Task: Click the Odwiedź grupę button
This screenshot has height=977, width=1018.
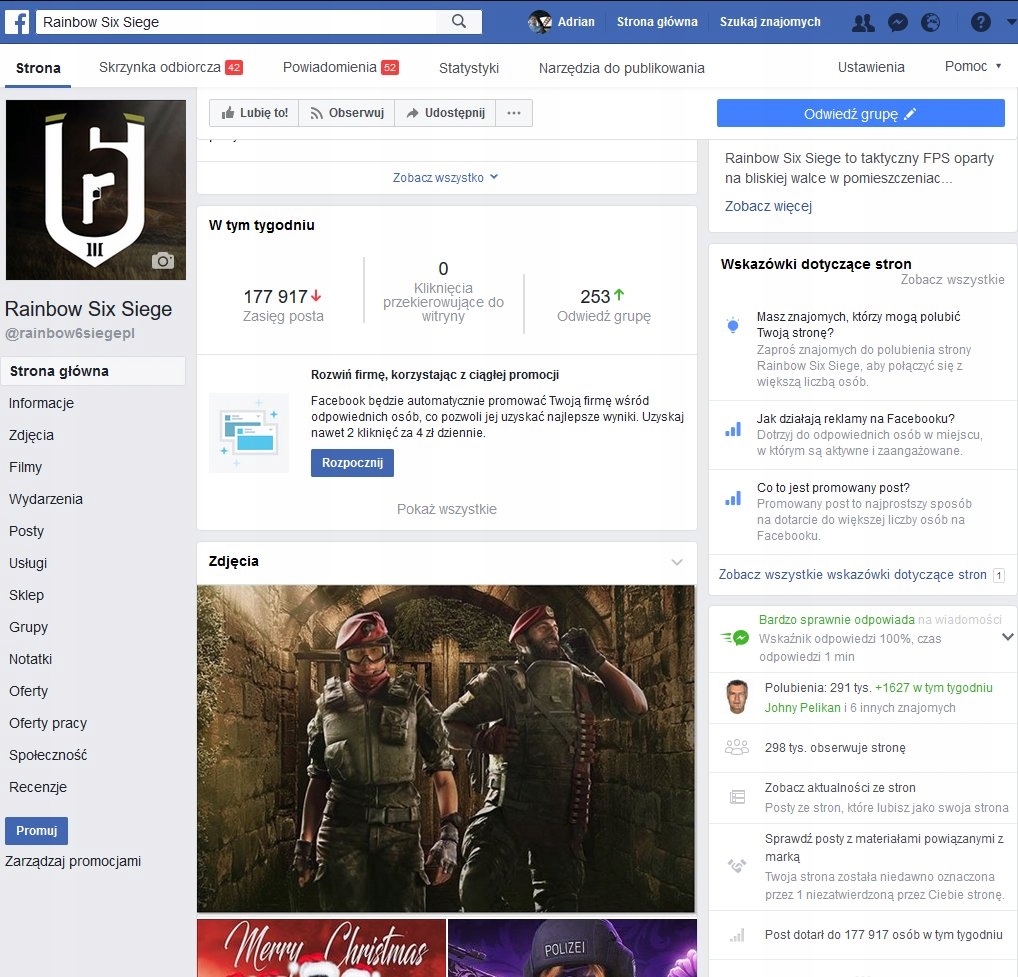Action: point(860,114)
